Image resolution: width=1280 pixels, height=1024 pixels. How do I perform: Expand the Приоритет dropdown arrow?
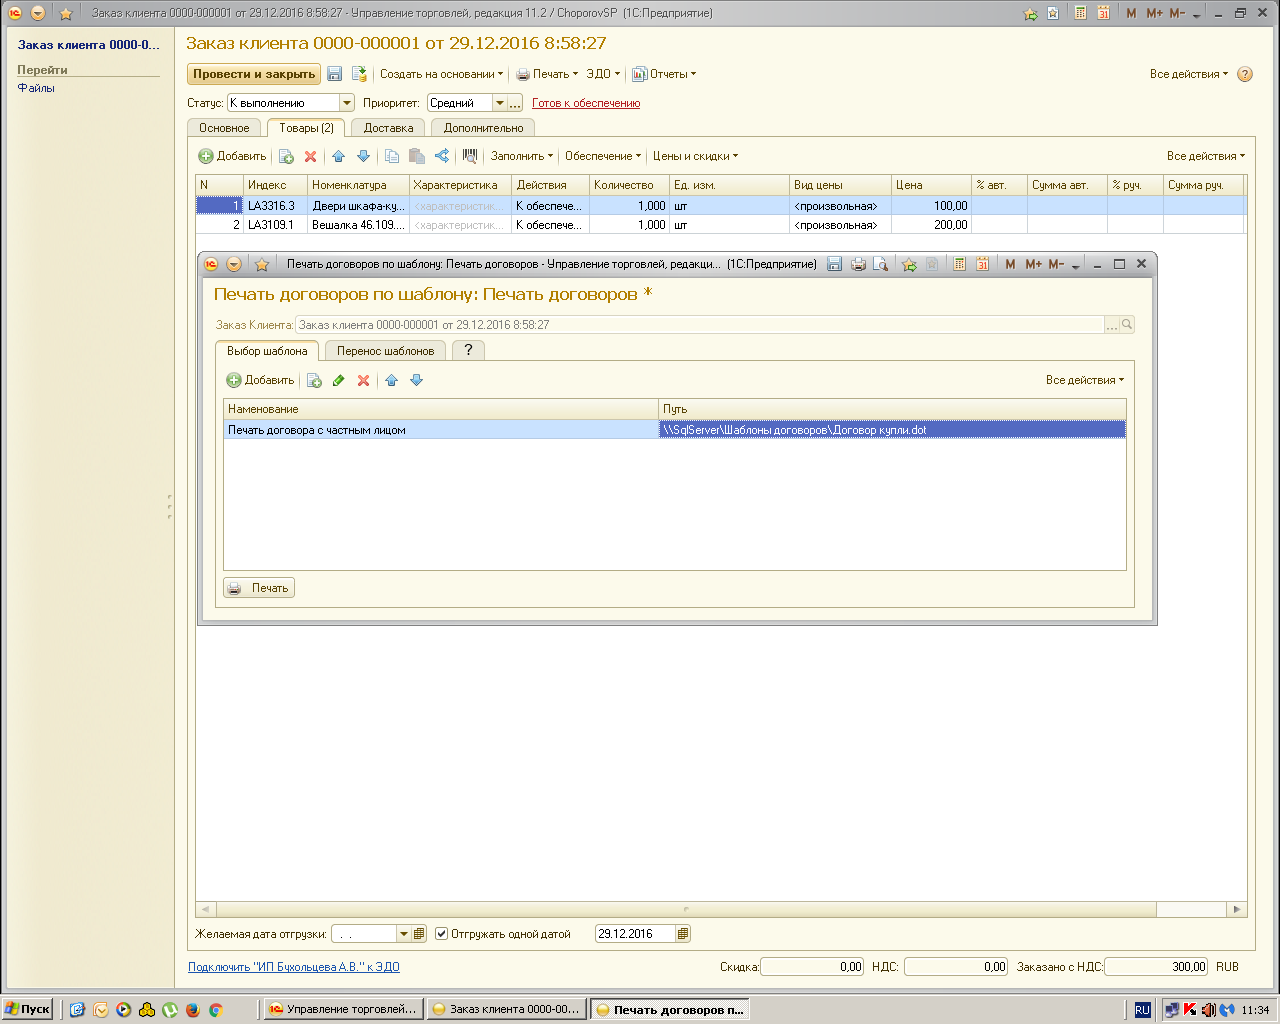point(500,103)
